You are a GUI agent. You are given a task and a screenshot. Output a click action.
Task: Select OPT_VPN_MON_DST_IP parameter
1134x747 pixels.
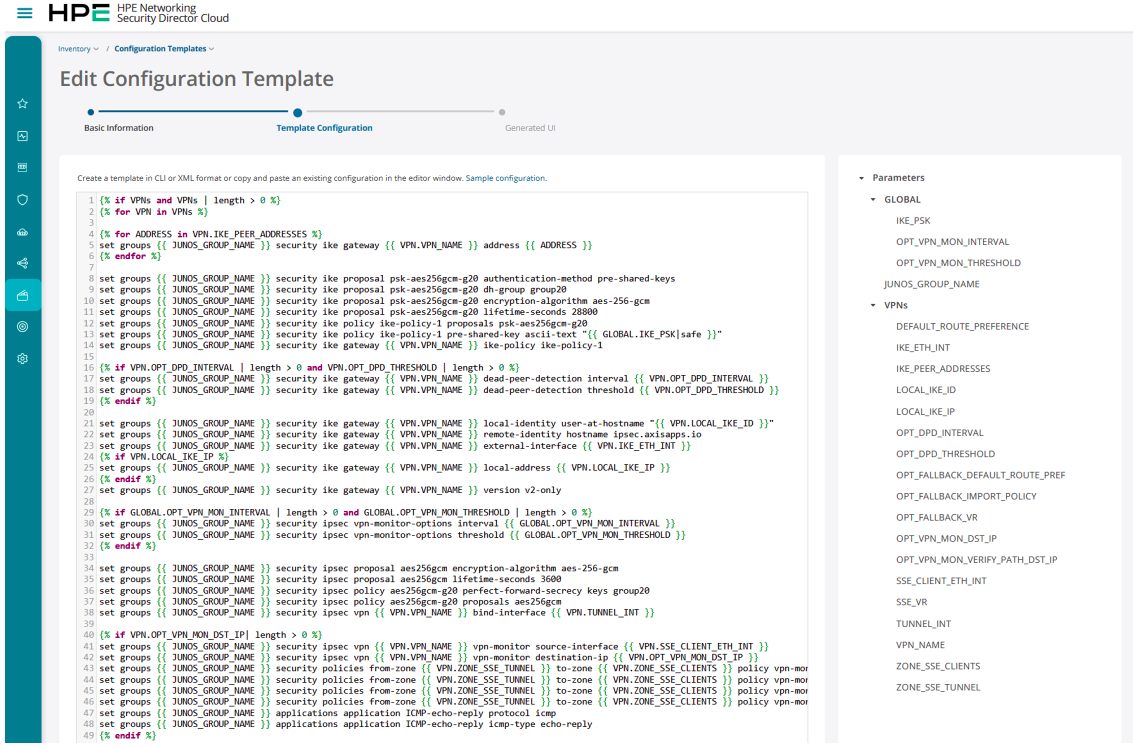pyautogui.click(x=946, y=538)
